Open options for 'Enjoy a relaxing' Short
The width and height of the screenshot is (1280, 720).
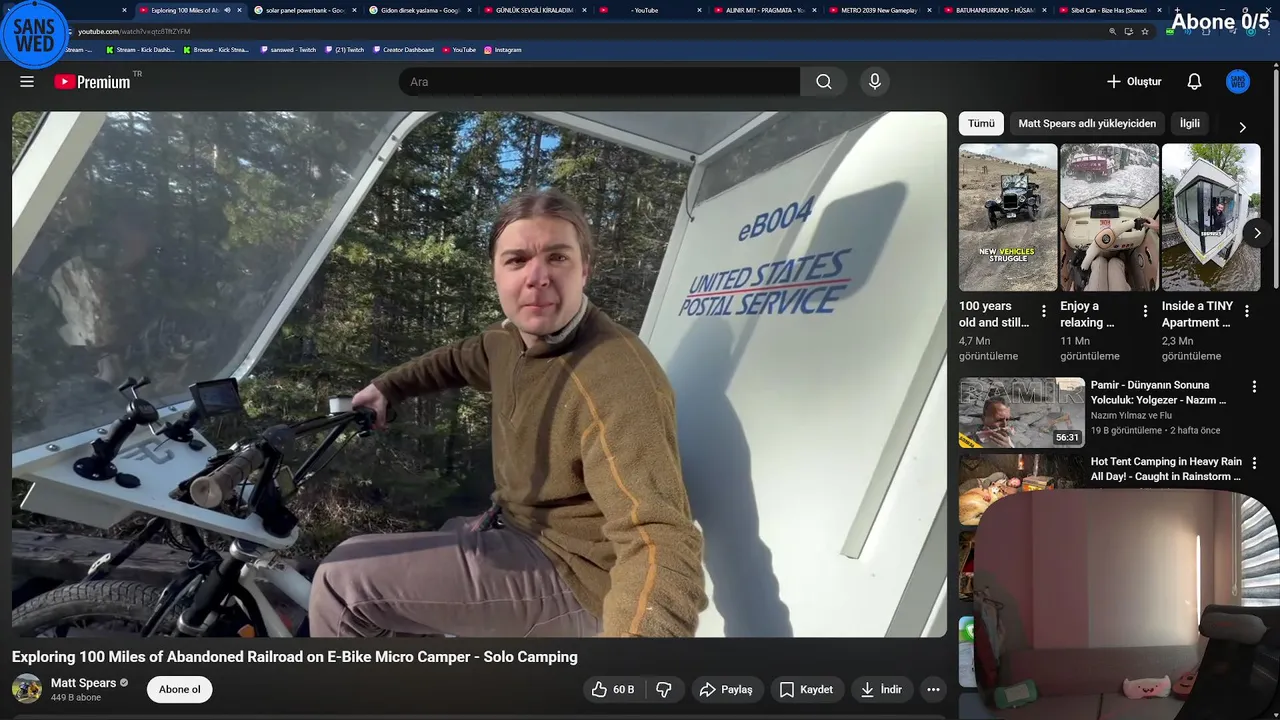coord(1145,311)
